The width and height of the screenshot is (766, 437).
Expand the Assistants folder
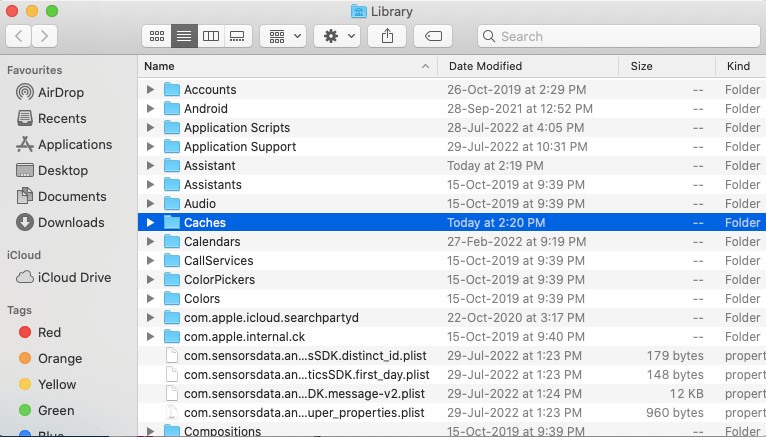tap(150, 185)
